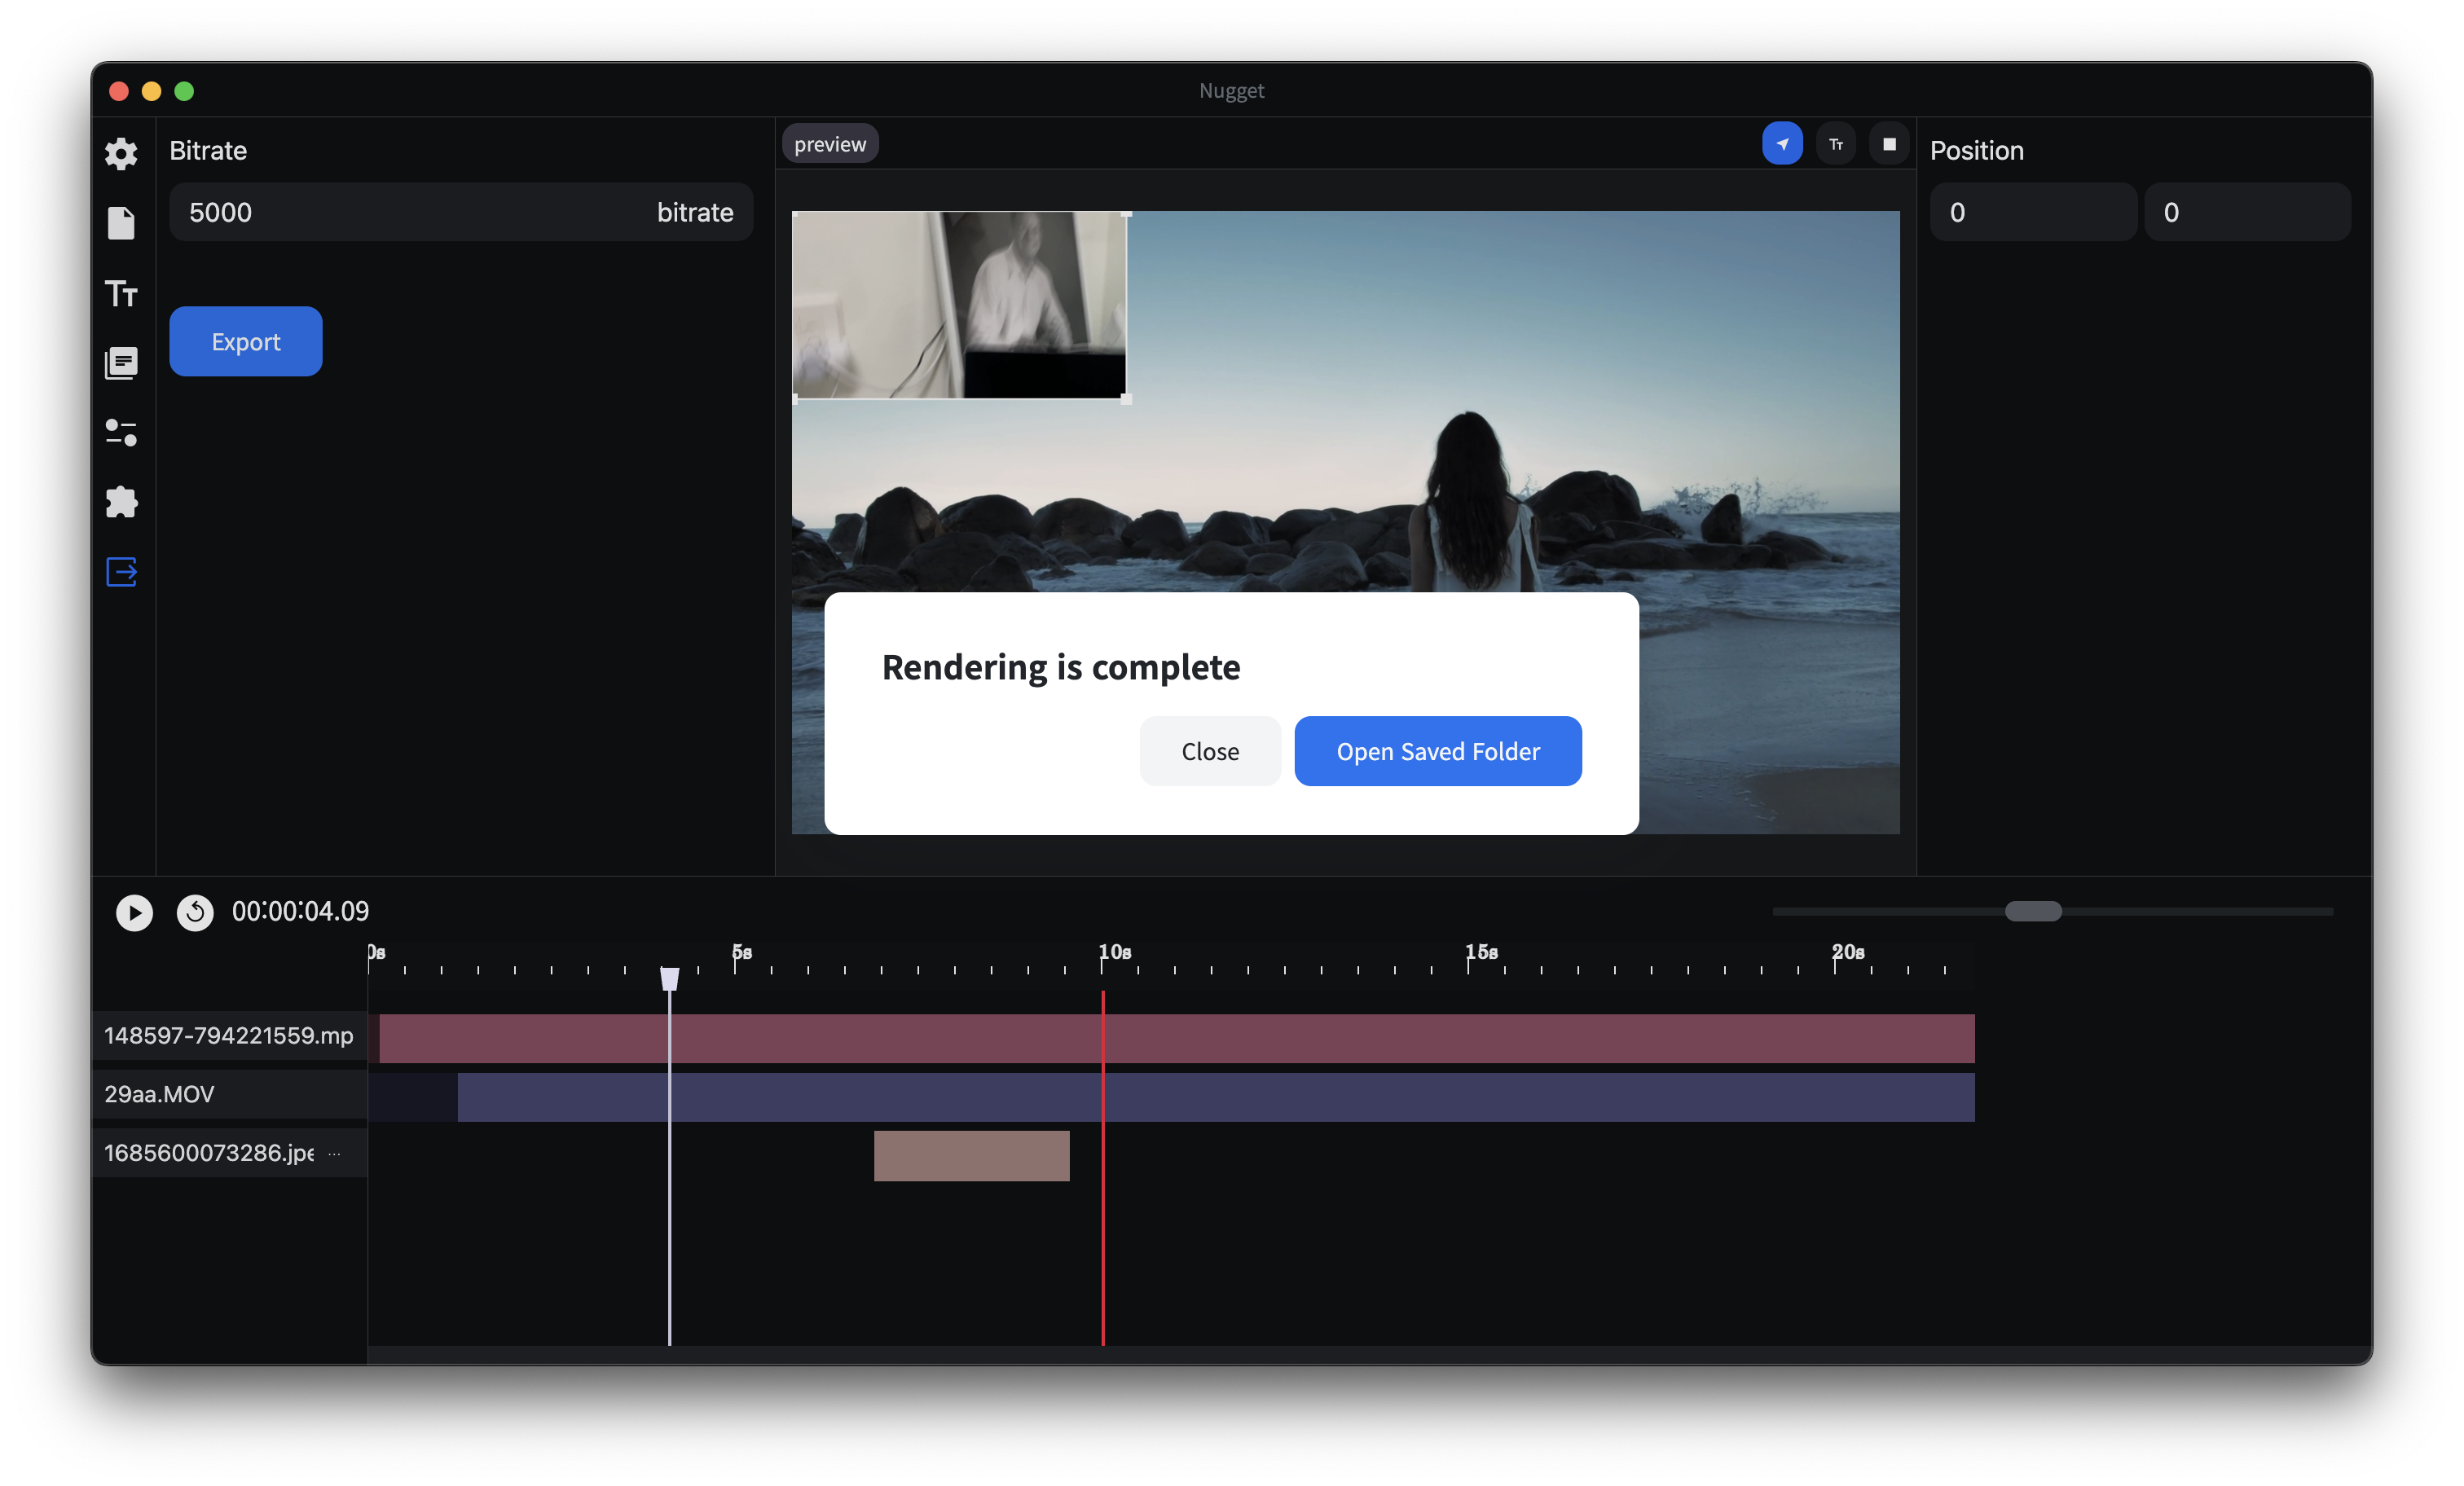Click the bottom-right resize handle of overlay

point(1127,399)
